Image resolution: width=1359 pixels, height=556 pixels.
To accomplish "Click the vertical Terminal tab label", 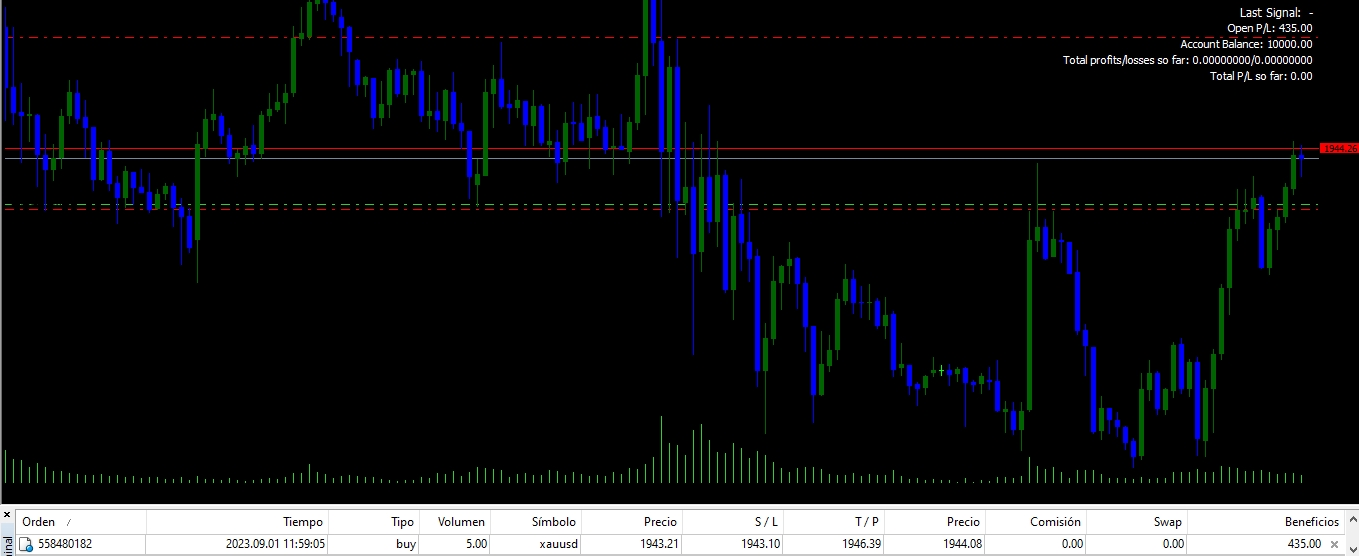I will 7,545.
